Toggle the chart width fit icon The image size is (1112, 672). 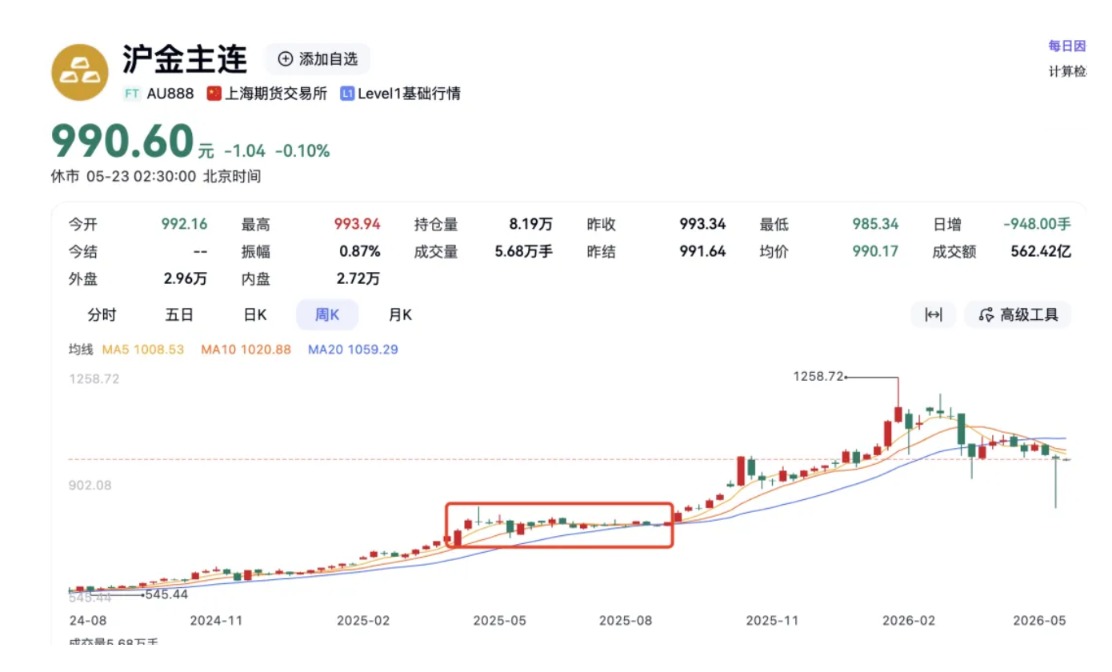933,315
